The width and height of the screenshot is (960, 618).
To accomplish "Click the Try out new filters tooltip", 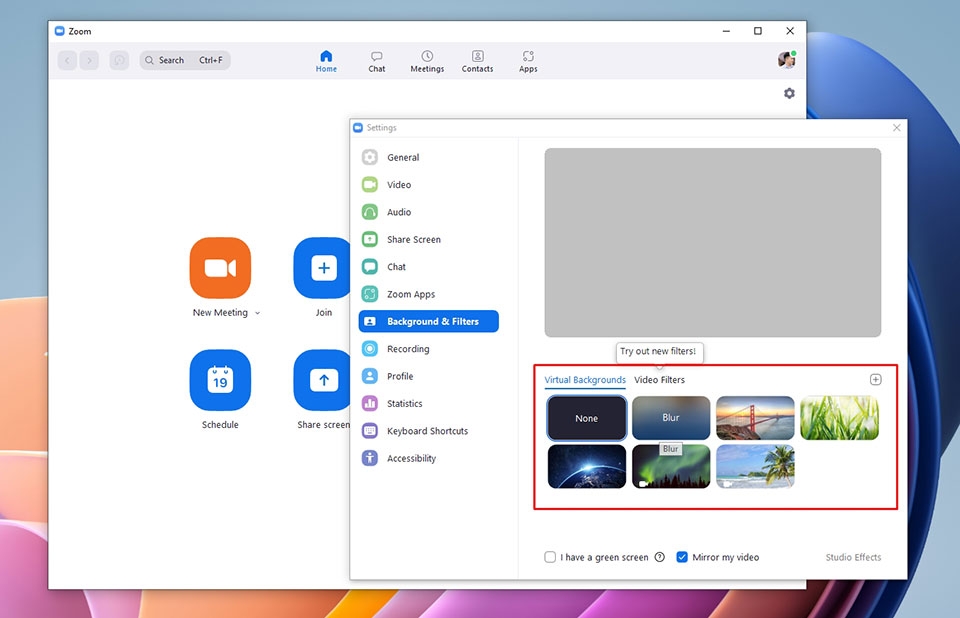I will pyautogui.click(x=658, y=352).
